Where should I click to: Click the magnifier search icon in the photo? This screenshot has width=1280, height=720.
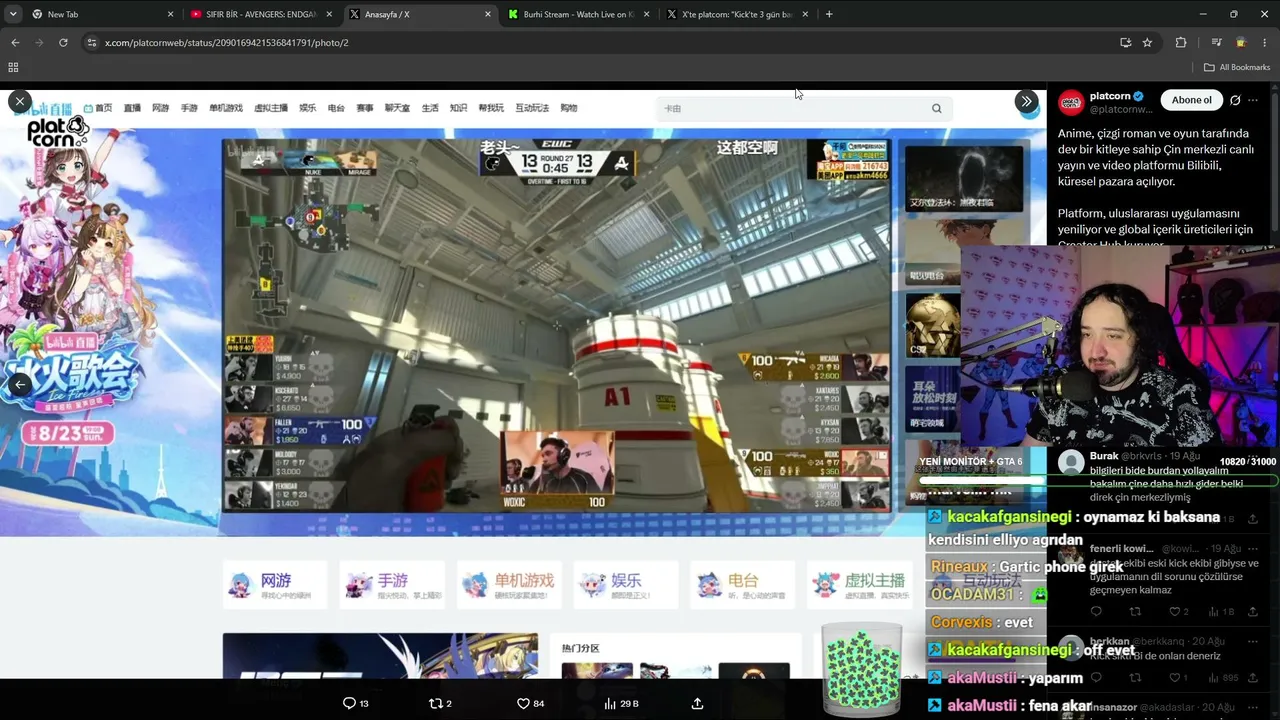pyautogui.click(x=937, y=108)
